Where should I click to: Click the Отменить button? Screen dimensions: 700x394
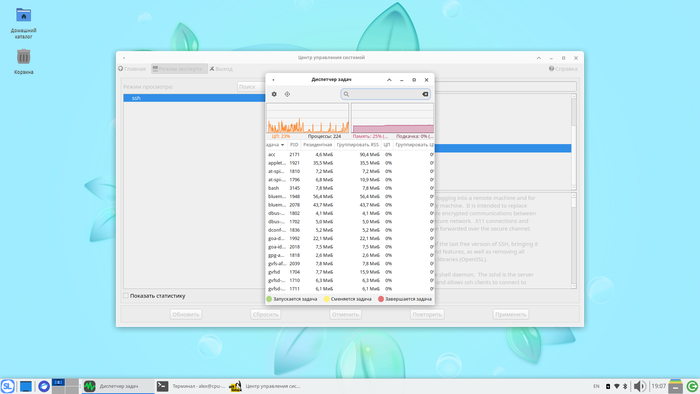coord(345,314)
